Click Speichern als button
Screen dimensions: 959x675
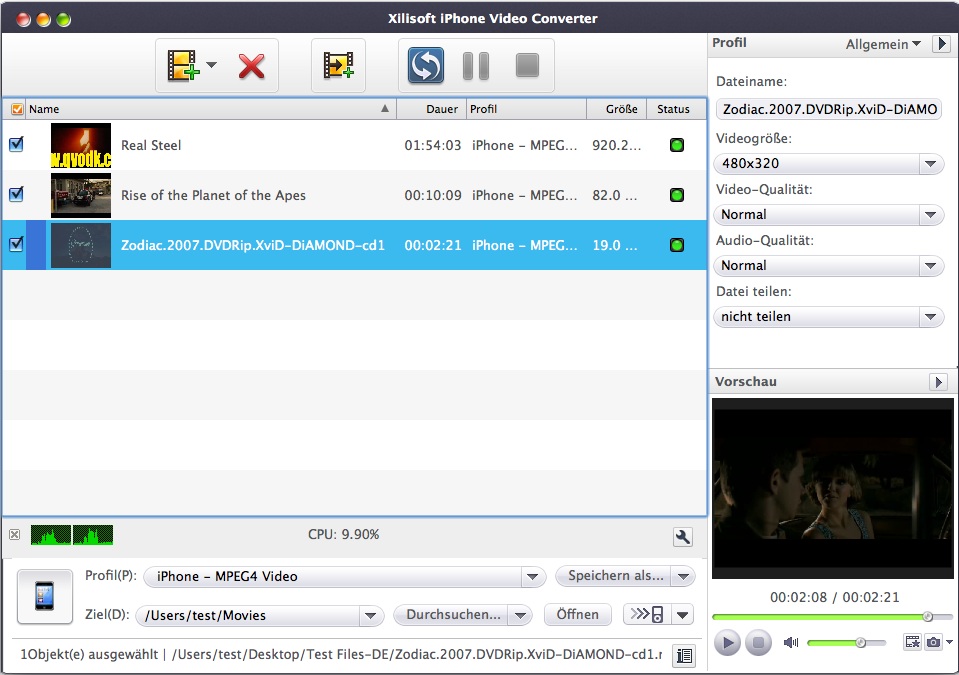615,576
